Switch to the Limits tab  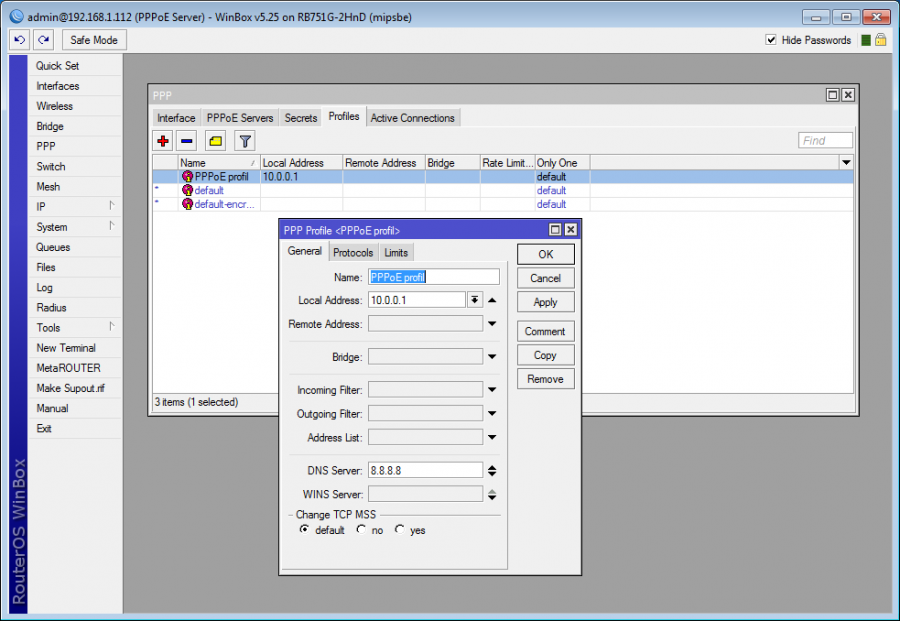tap(396, 253)
